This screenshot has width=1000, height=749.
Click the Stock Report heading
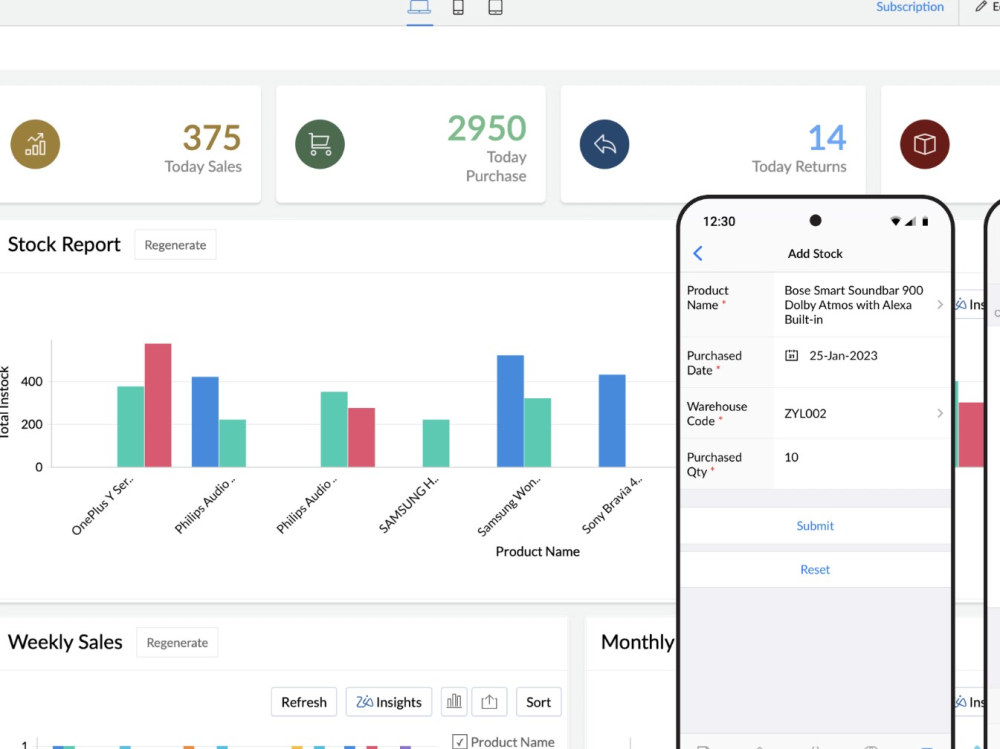tap(64, 244)
